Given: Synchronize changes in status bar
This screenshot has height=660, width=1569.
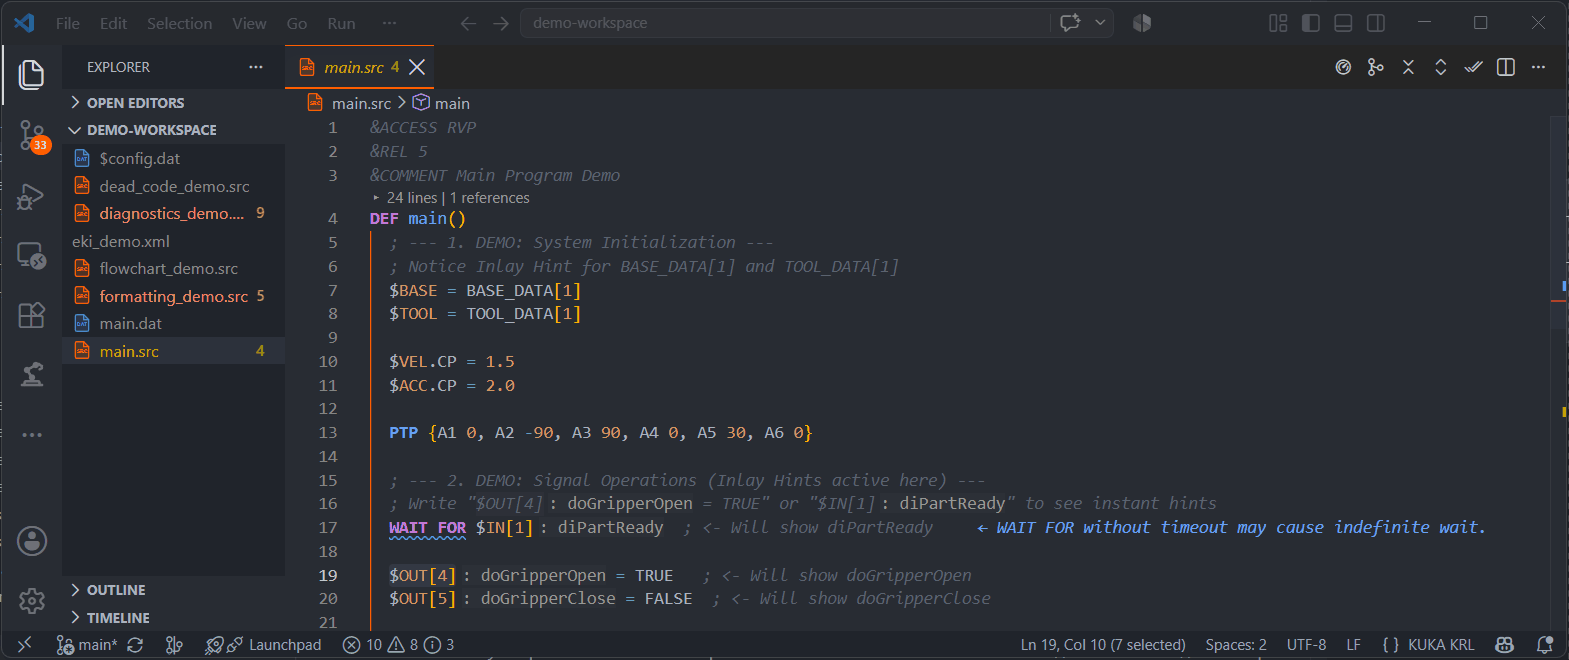Looking at the screenshot, I should coord(135,645).
